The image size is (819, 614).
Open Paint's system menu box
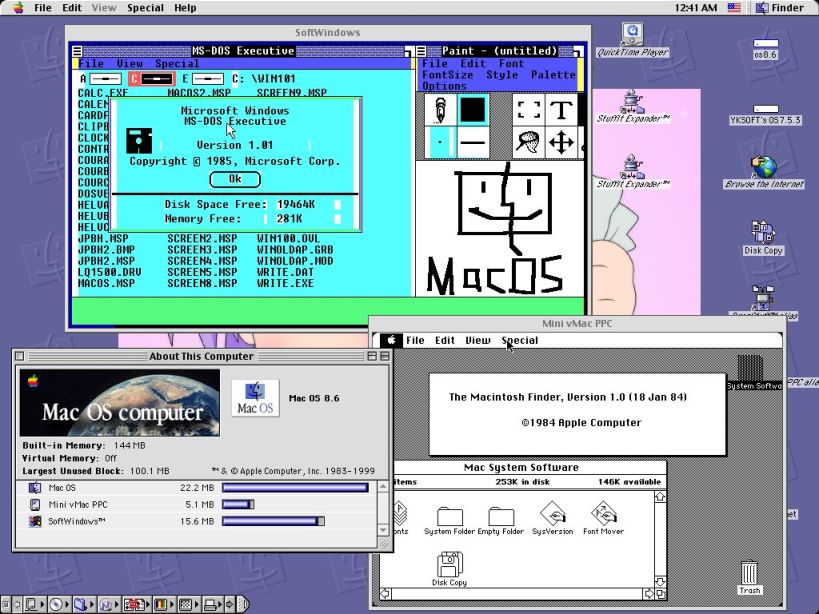[421, 50]
